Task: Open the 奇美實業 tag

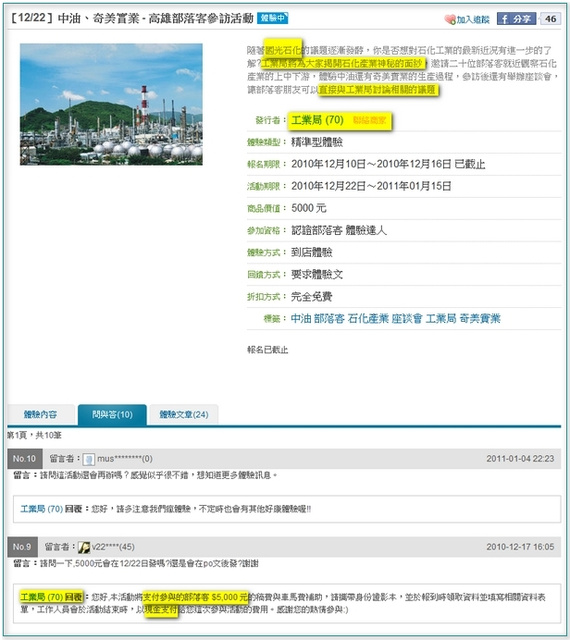Action: 480,318
